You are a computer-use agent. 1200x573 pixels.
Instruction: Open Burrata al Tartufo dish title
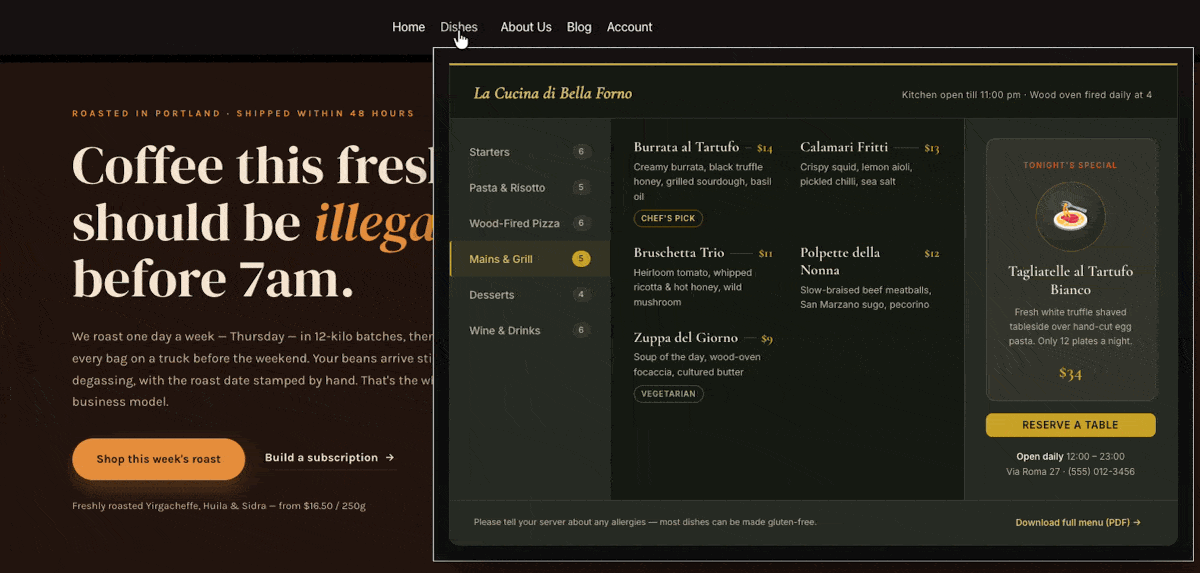click(686, 147)
